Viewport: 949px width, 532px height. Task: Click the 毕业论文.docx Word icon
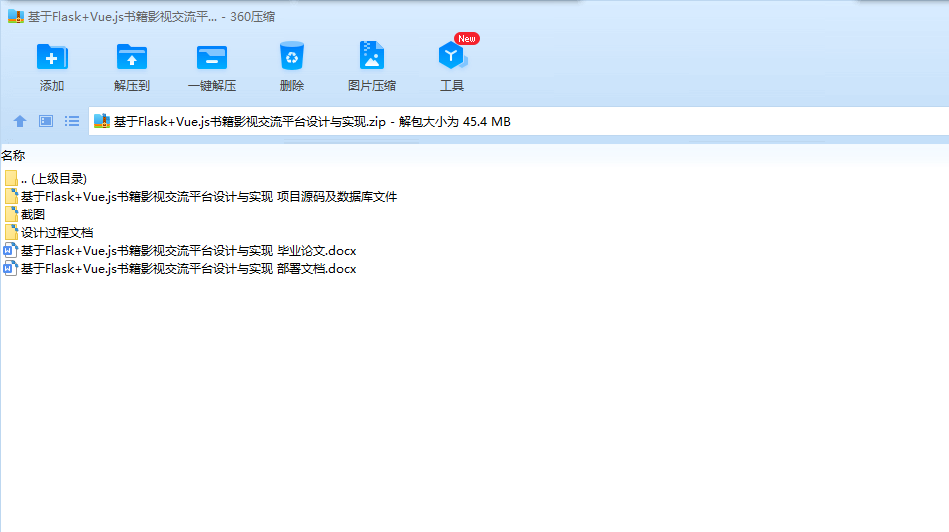(x=10, y=251)
